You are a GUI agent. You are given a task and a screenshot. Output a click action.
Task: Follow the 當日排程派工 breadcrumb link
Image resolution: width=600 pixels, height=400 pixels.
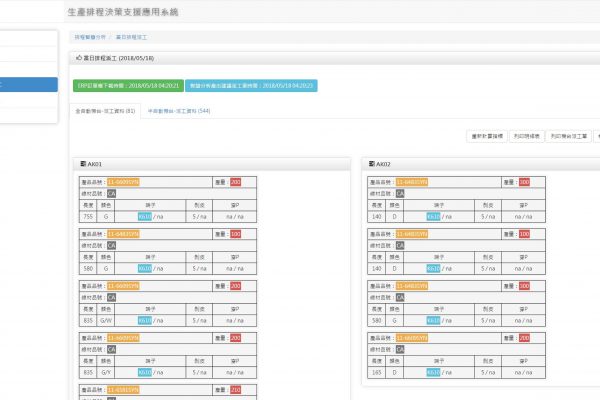pyautogui.click(x=131, y=37)
